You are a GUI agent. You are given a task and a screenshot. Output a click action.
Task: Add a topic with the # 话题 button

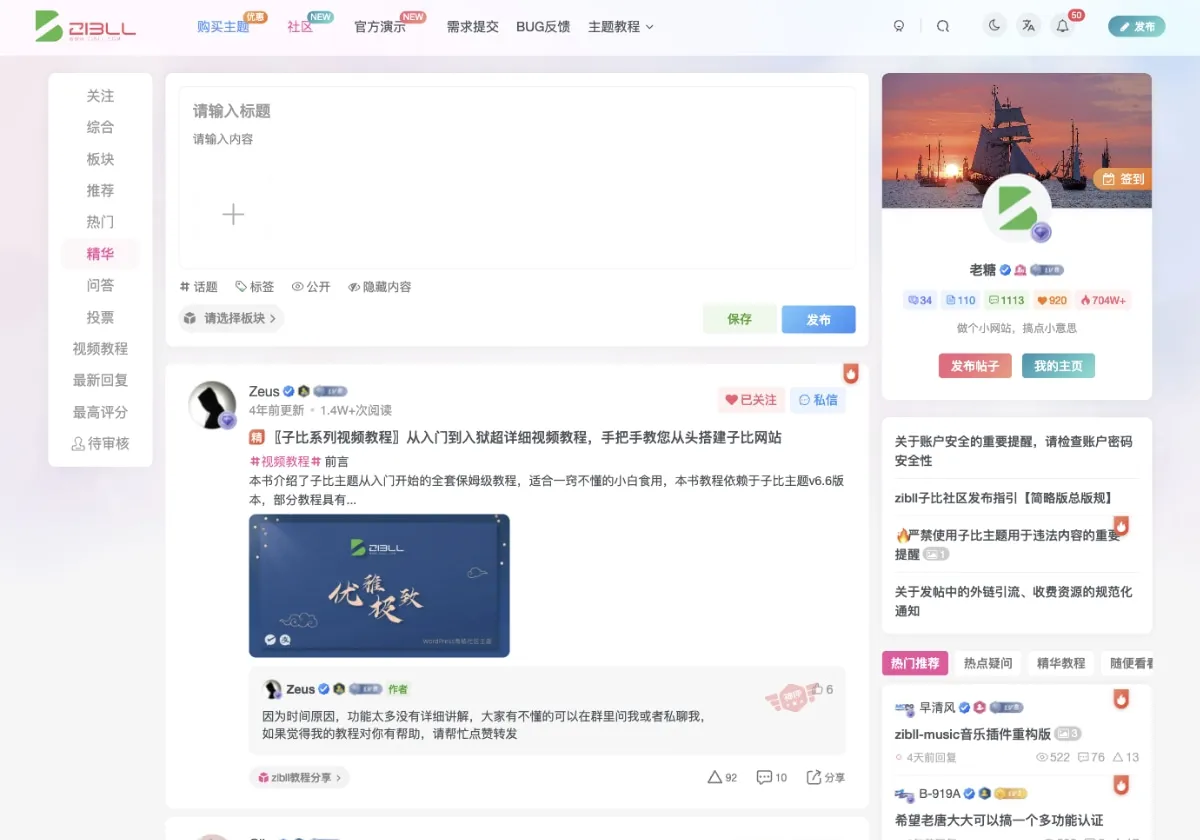pyautogui.click(x=198, y=287)
